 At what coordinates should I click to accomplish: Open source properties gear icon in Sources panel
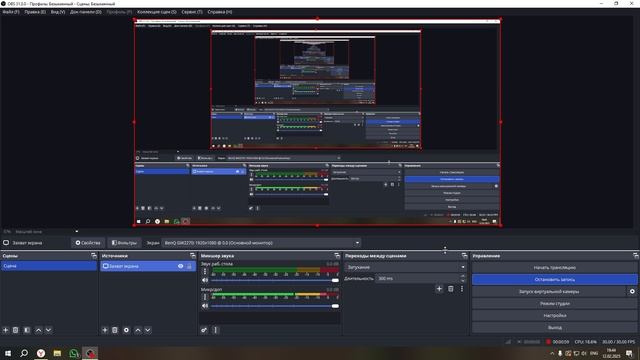pos(126,330)
